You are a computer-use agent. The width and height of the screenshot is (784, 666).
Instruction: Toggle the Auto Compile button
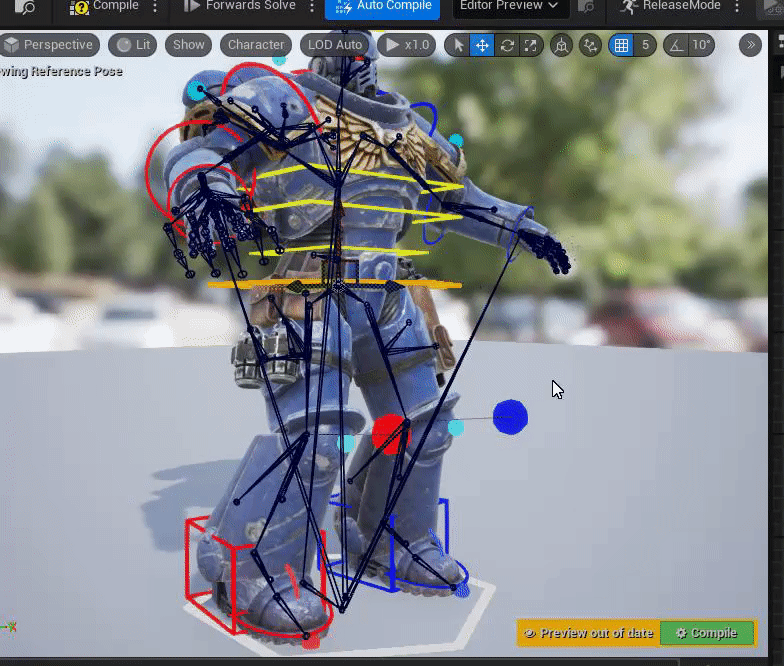383,7
